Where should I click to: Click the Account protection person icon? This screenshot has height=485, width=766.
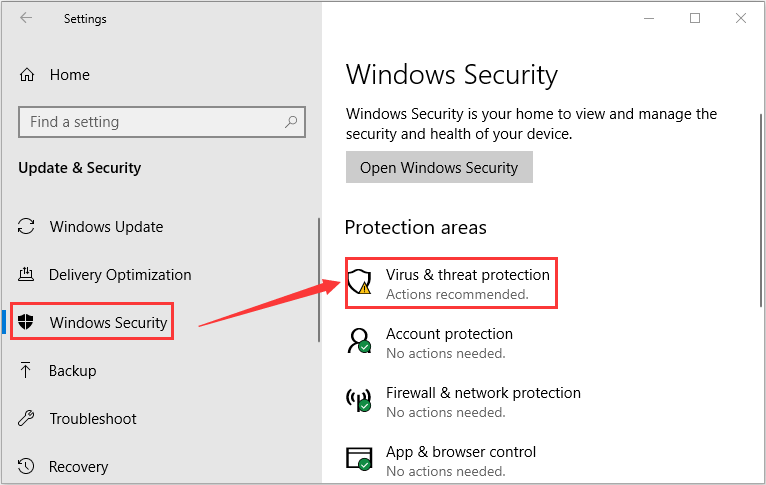tap(360, 341)
